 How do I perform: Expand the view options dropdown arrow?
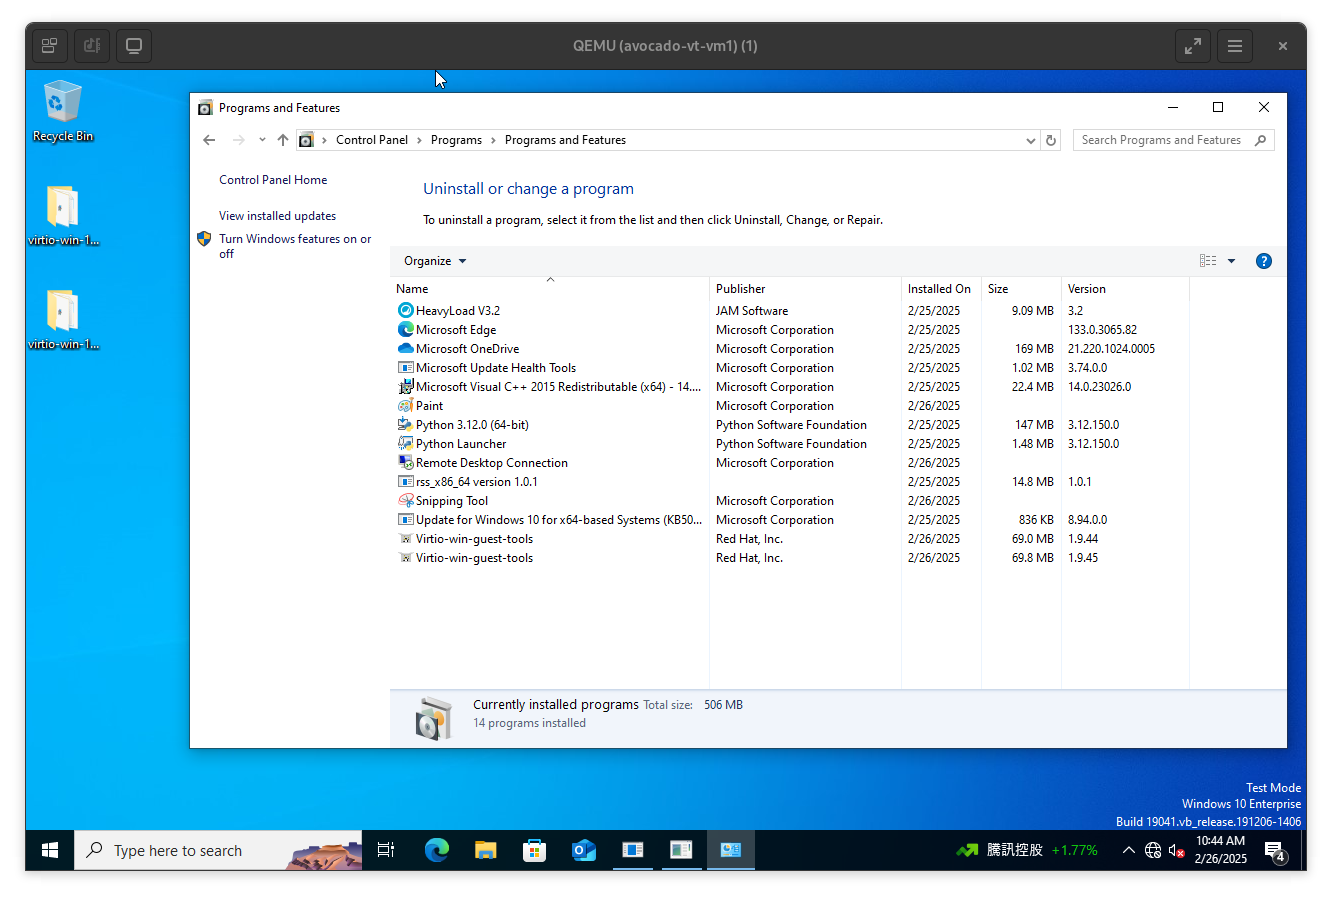(x=1231, y=261)
